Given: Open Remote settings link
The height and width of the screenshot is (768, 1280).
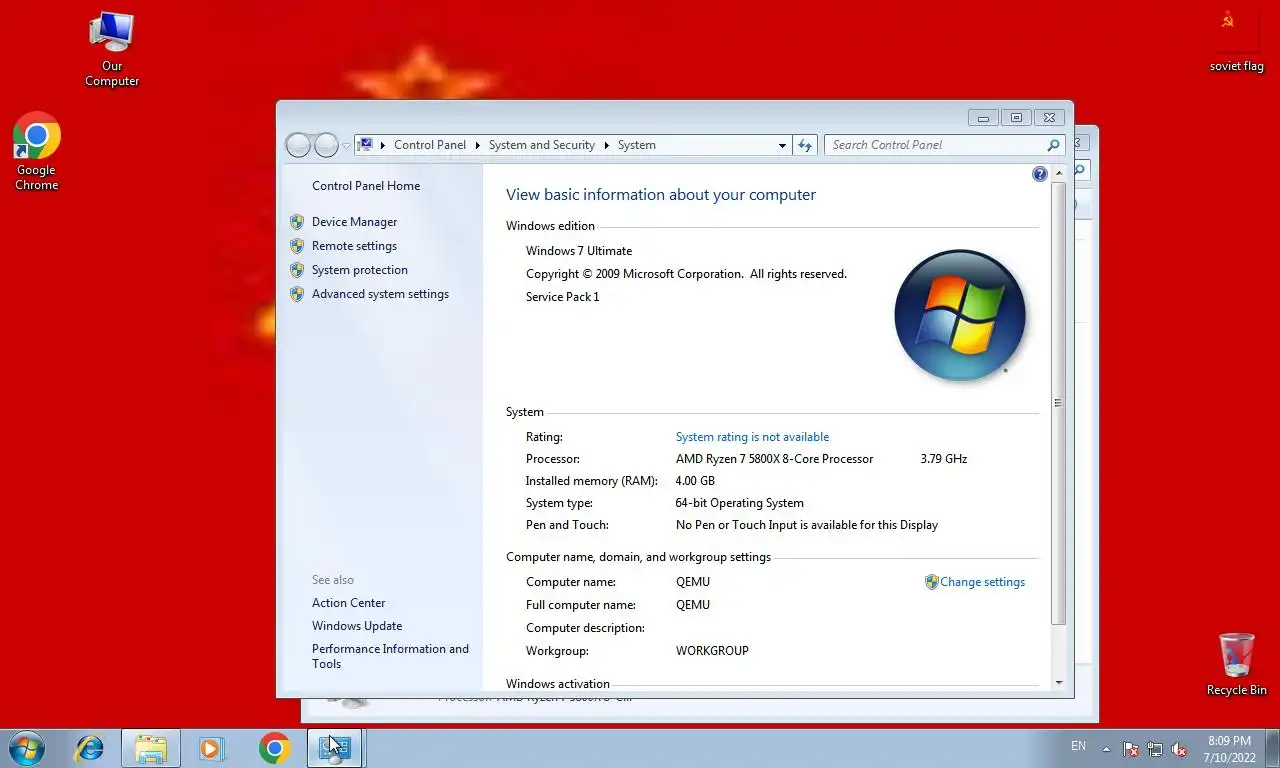Looking at the screenshot, I should 354,246.
